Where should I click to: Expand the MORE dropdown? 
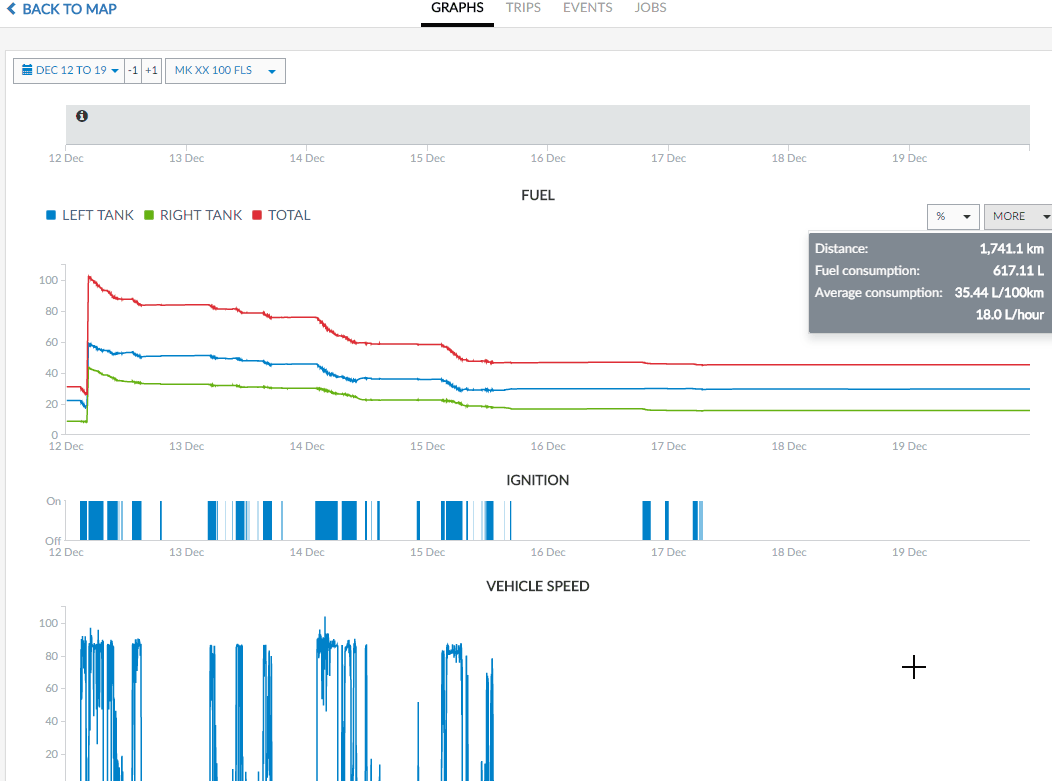coord(1018,216)
